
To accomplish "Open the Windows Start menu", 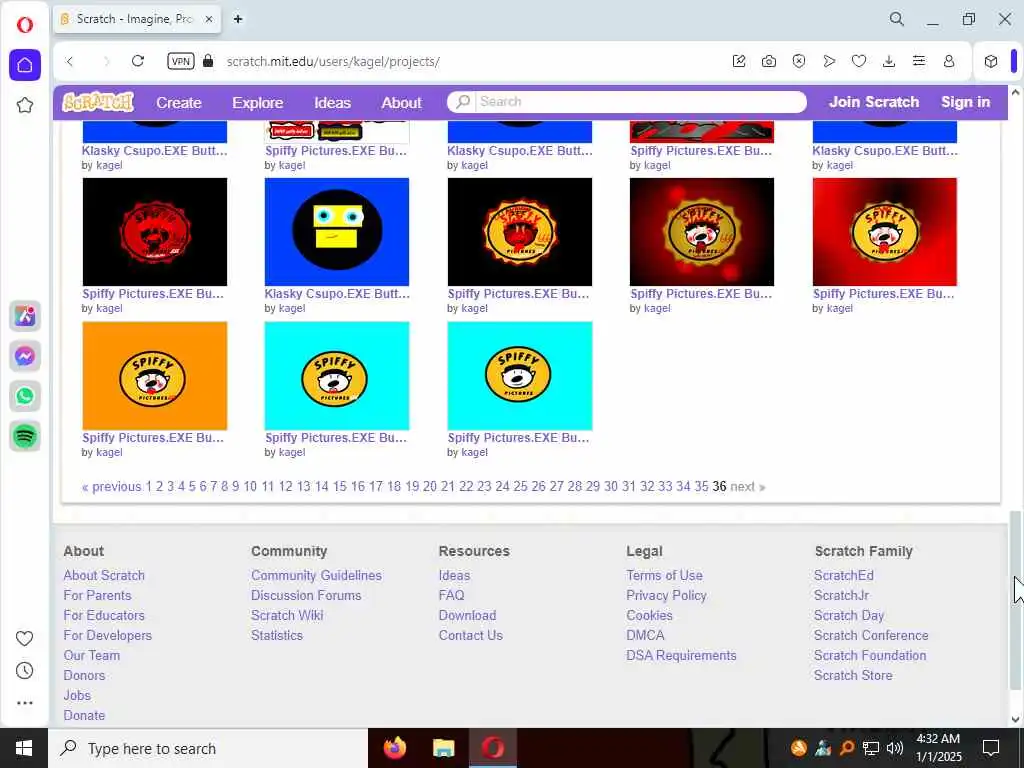I will [x=24, y=748].
